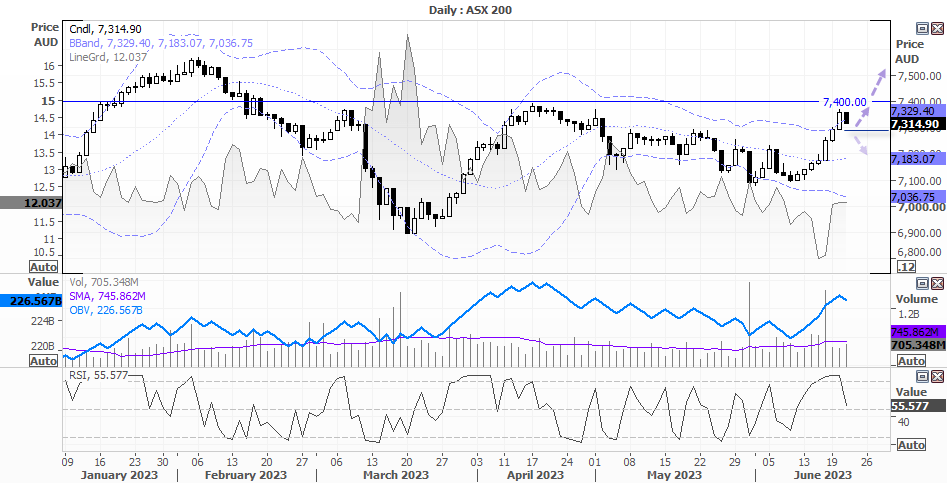The height and width of the screenshot is (483, 947).
Task: Maximize the RSI Value pane
Action: (x=922, y=376)
